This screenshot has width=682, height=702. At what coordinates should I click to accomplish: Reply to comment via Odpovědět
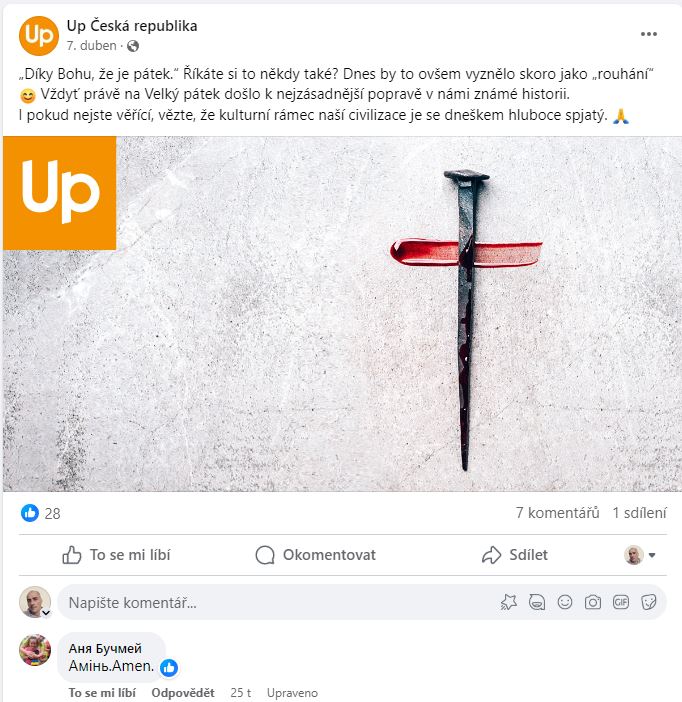183,692
